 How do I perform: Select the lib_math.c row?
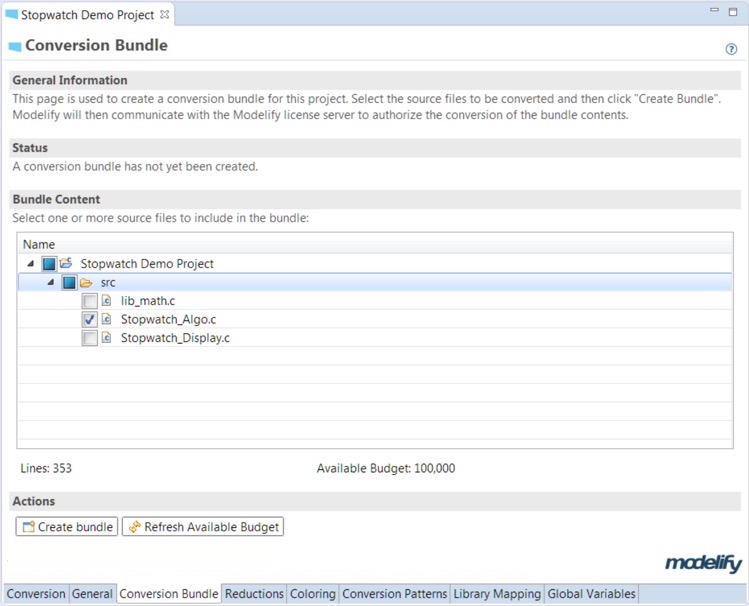pyautogui.click(x=374, y=301)
